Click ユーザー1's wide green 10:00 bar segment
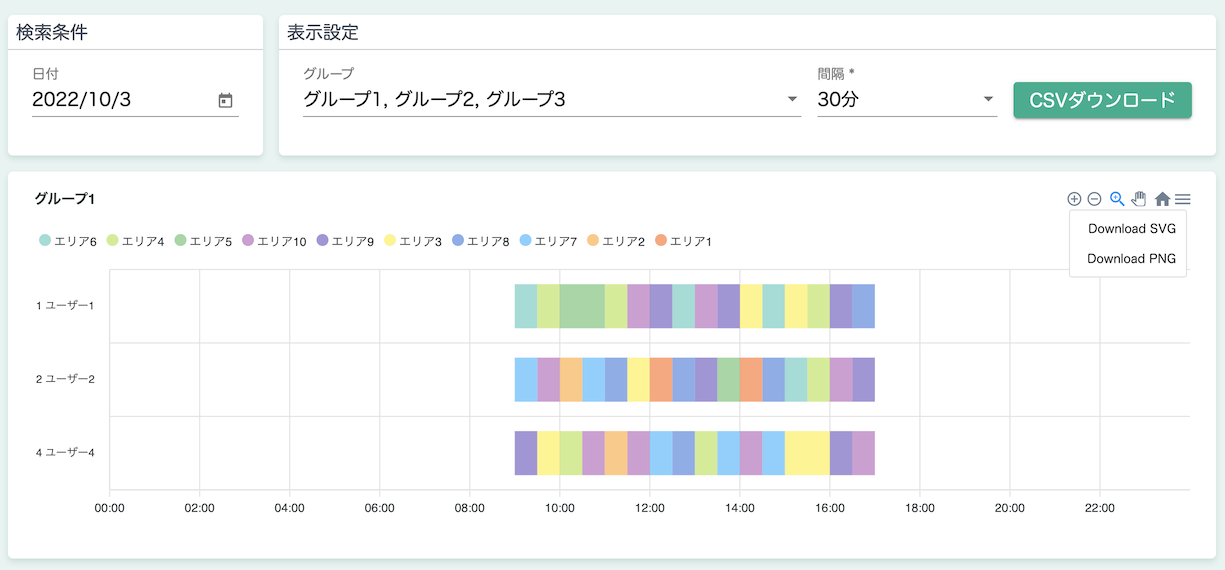The width and height of the screenshot is (1225, 570). click(582, 306)
